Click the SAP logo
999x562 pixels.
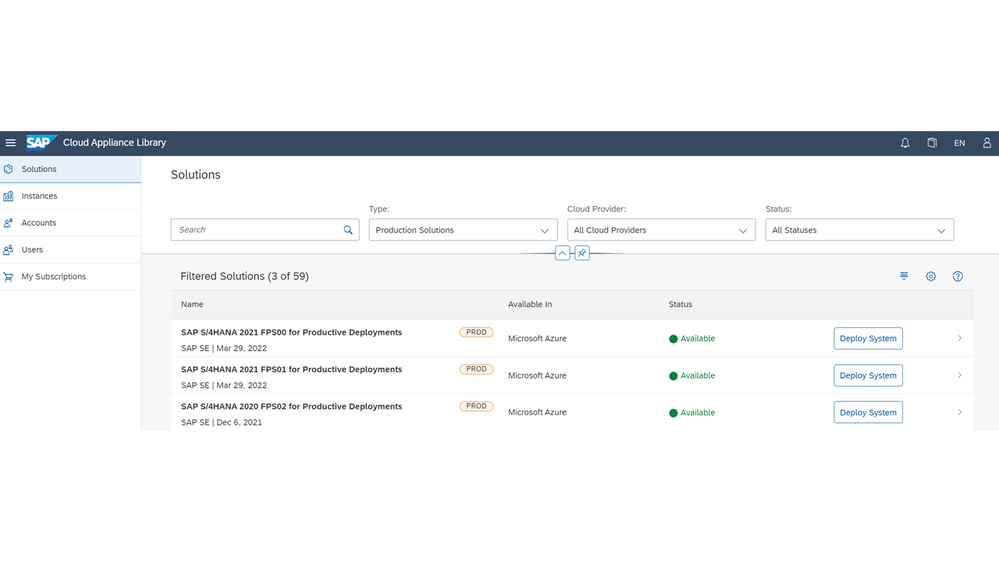[41, 142]
